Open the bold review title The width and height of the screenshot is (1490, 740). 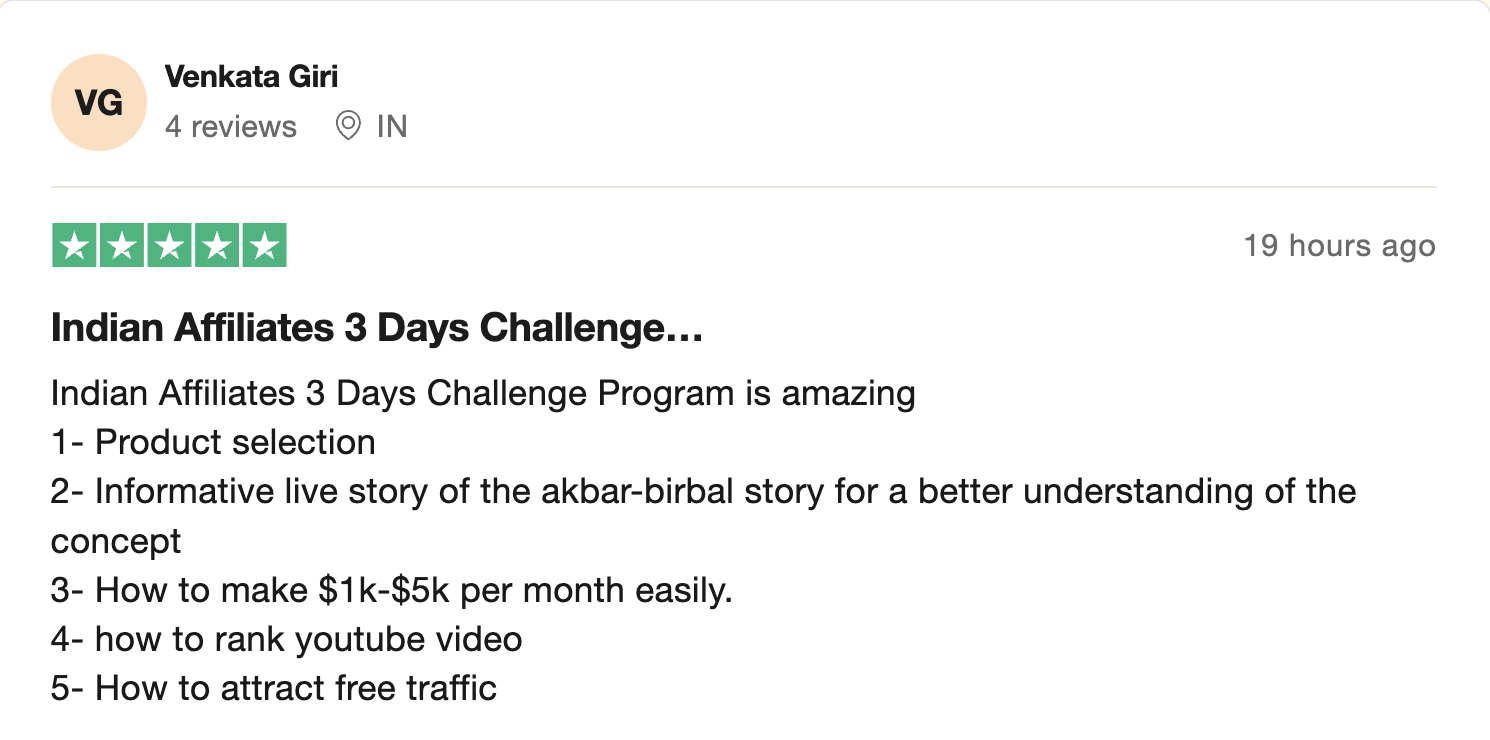pyautogui.click(x=377, y=328)
